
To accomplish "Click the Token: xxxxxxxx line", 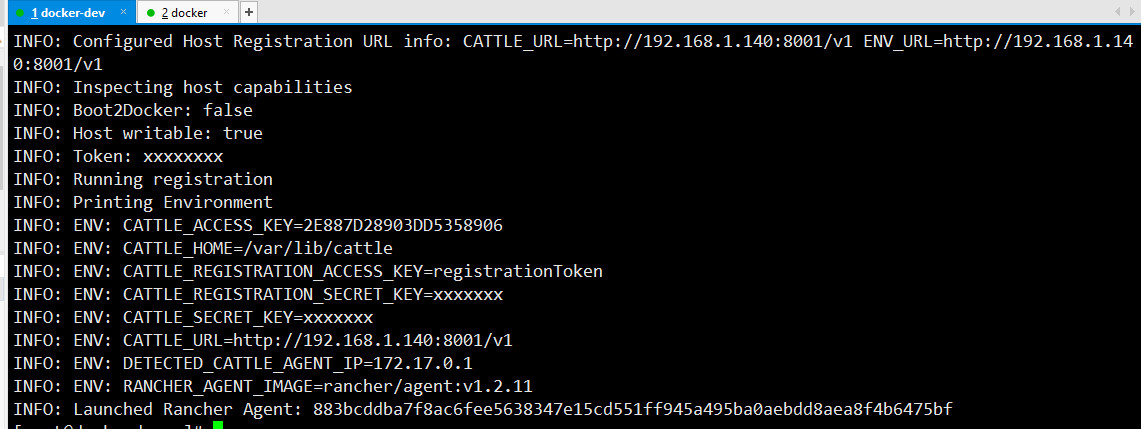I will point(119,156).
